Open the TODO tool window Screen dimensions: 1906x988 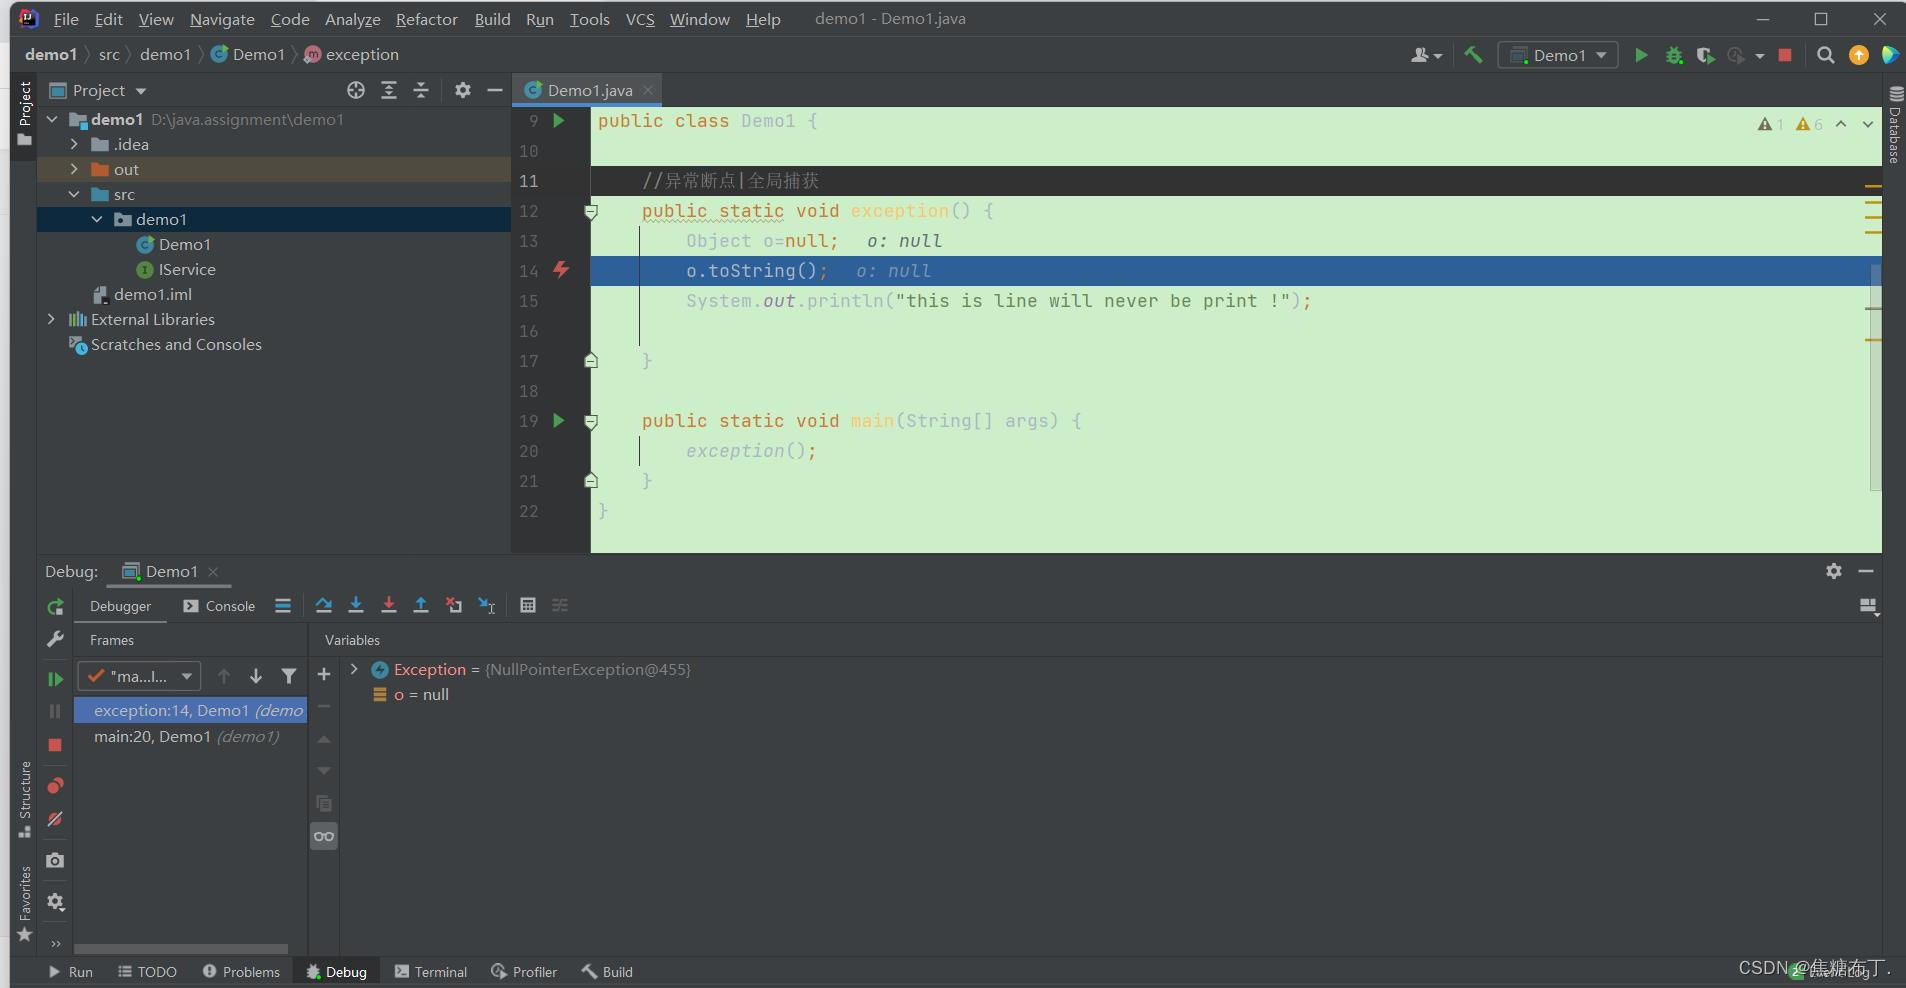click(x=147, y=972)
